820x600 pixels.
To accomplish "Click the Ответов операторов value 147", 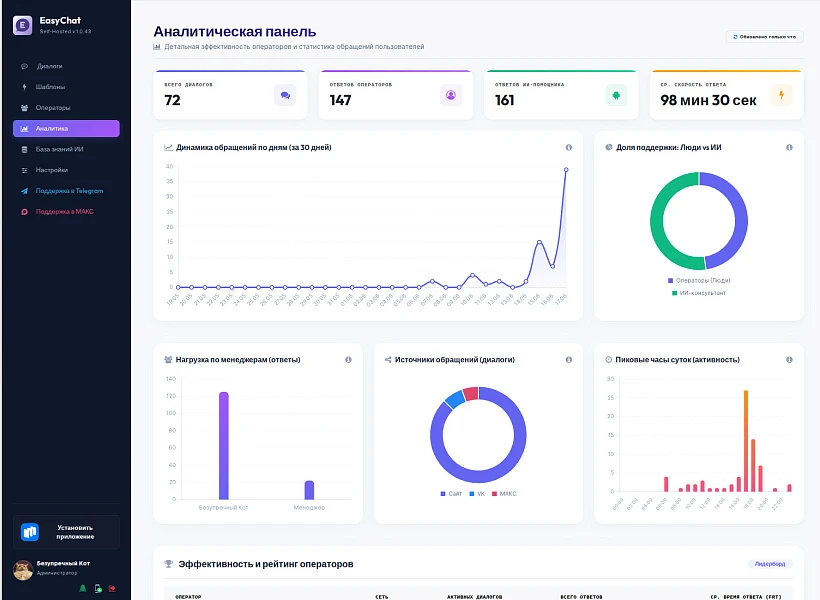I will pyautogui.click(x=340, y=100).
